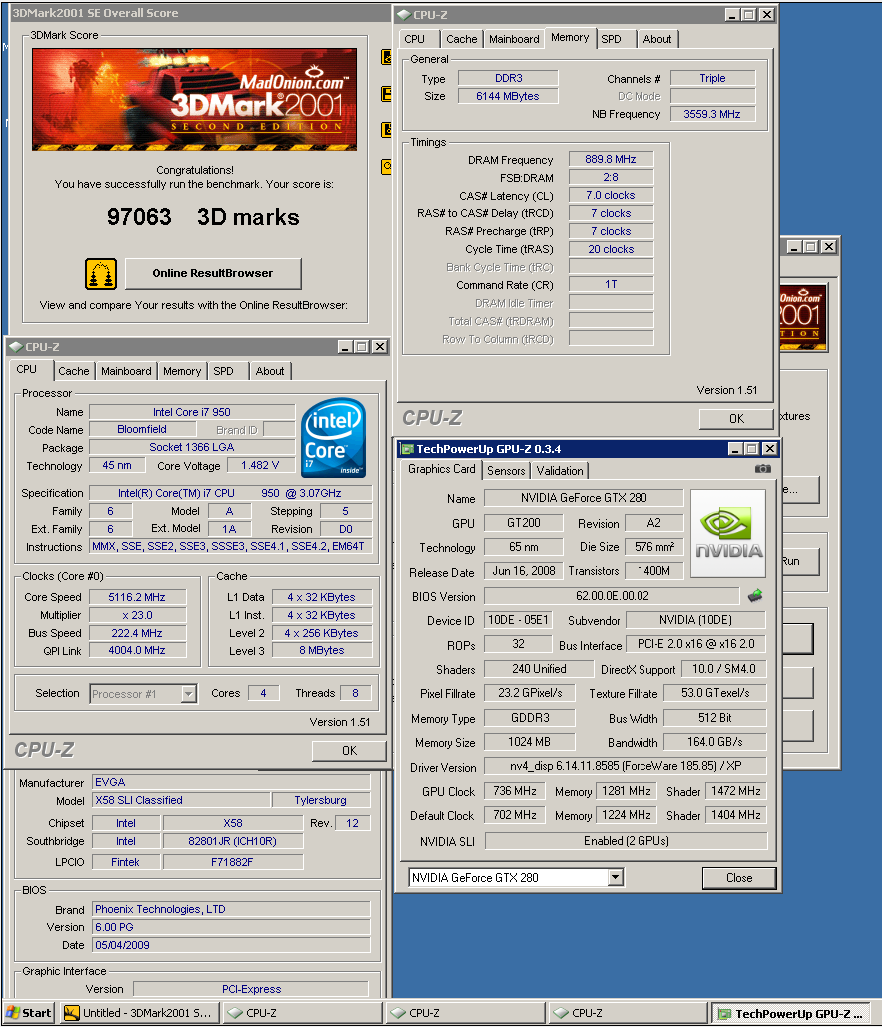The image size is (882, 1027).
Task: Click the BIOS brand Phoenix Technologies, LTD
Action: [231, 909]
